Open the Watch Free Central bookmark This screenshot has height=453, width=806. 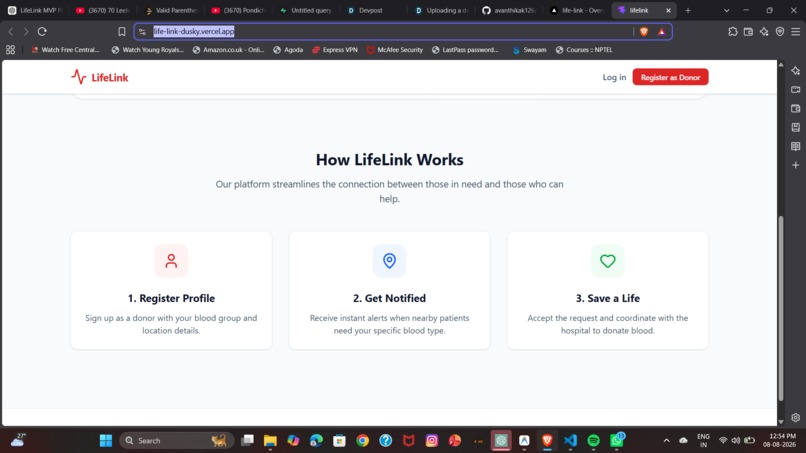point(65,50)
